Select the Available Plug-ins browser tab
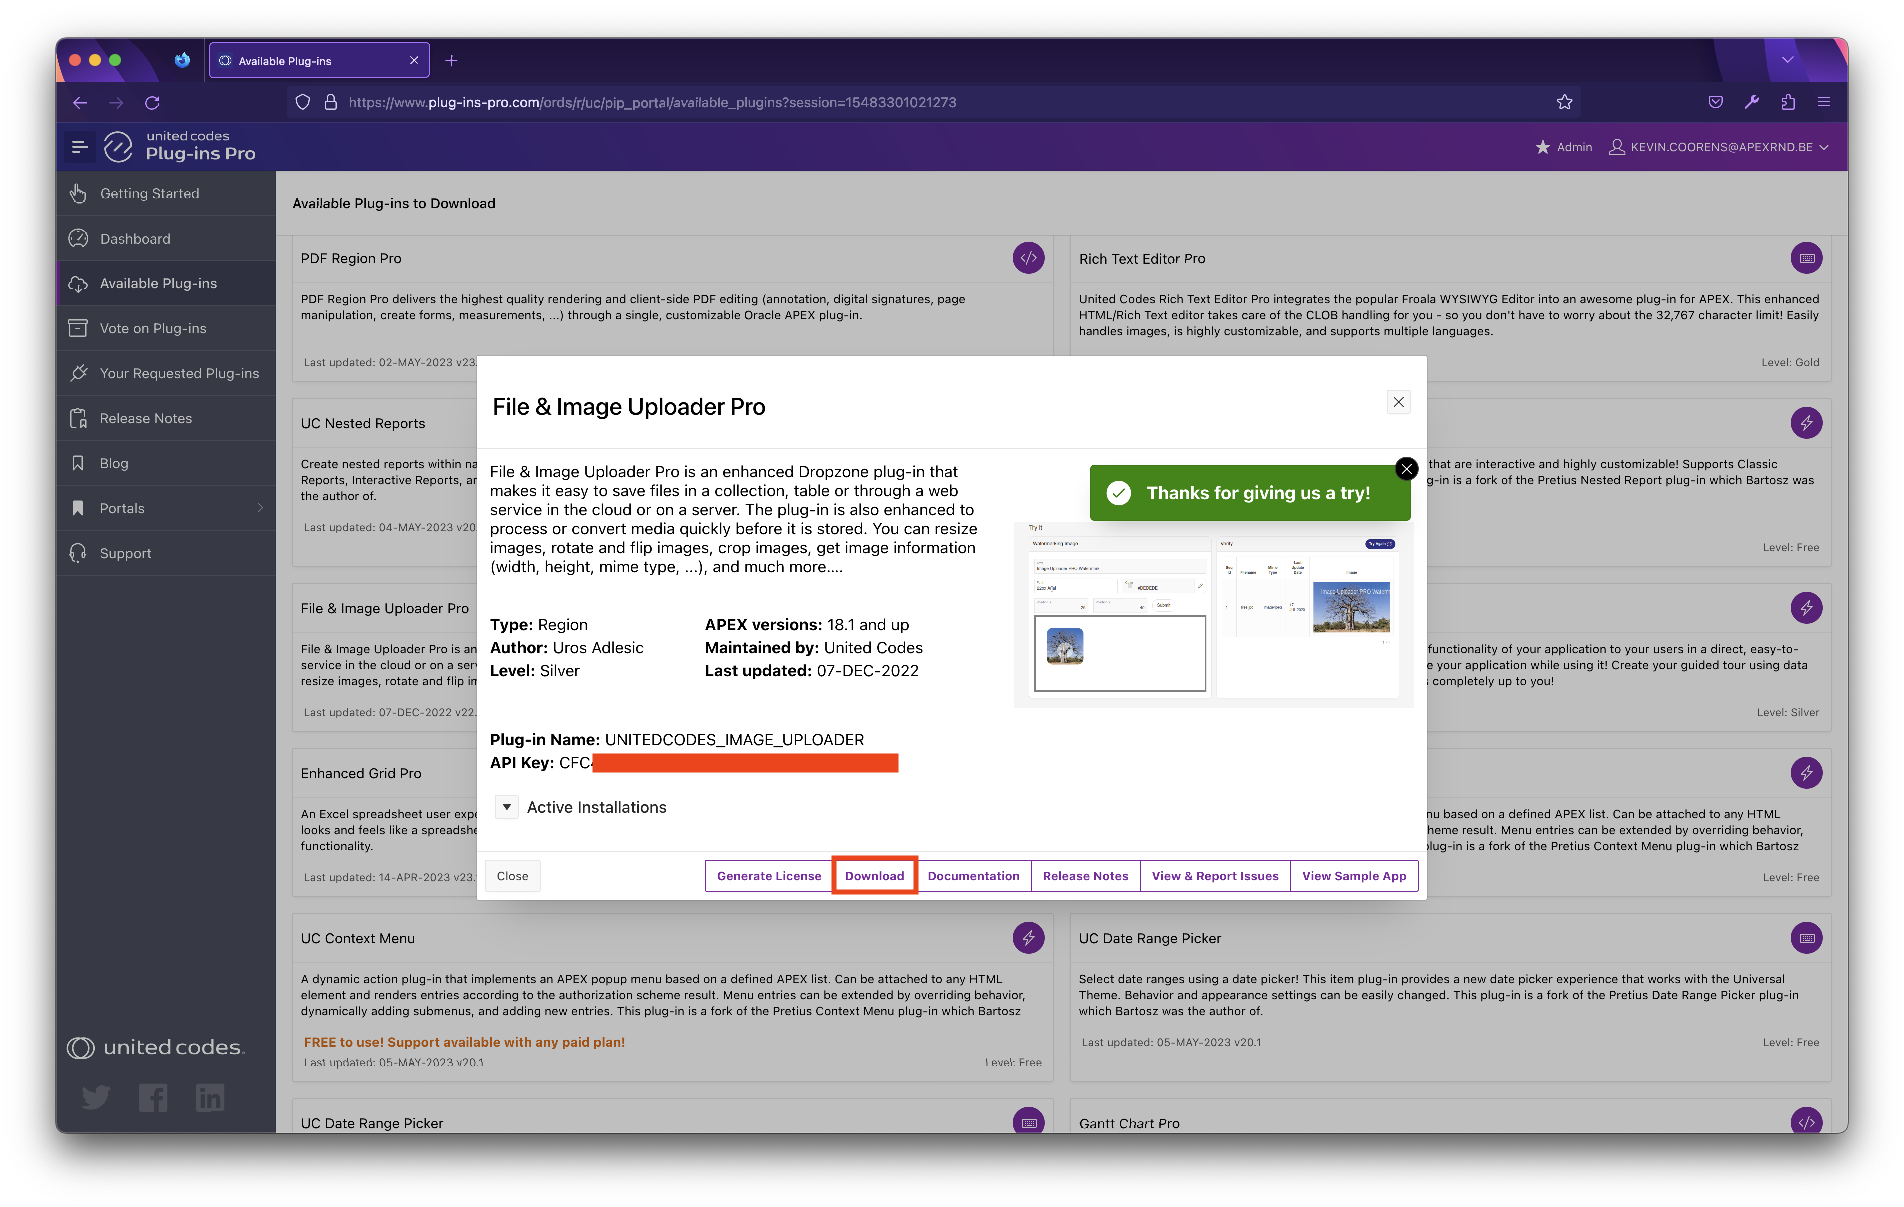 [x=319, y=60]
